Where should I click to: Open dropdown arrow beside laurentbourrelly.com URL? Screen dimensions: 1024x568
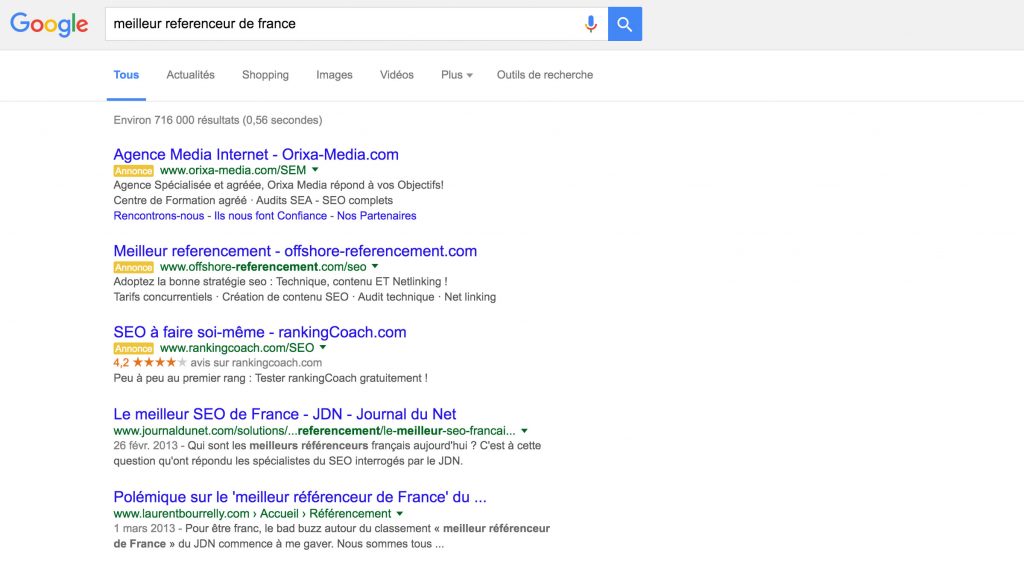[x=400, y=514]
